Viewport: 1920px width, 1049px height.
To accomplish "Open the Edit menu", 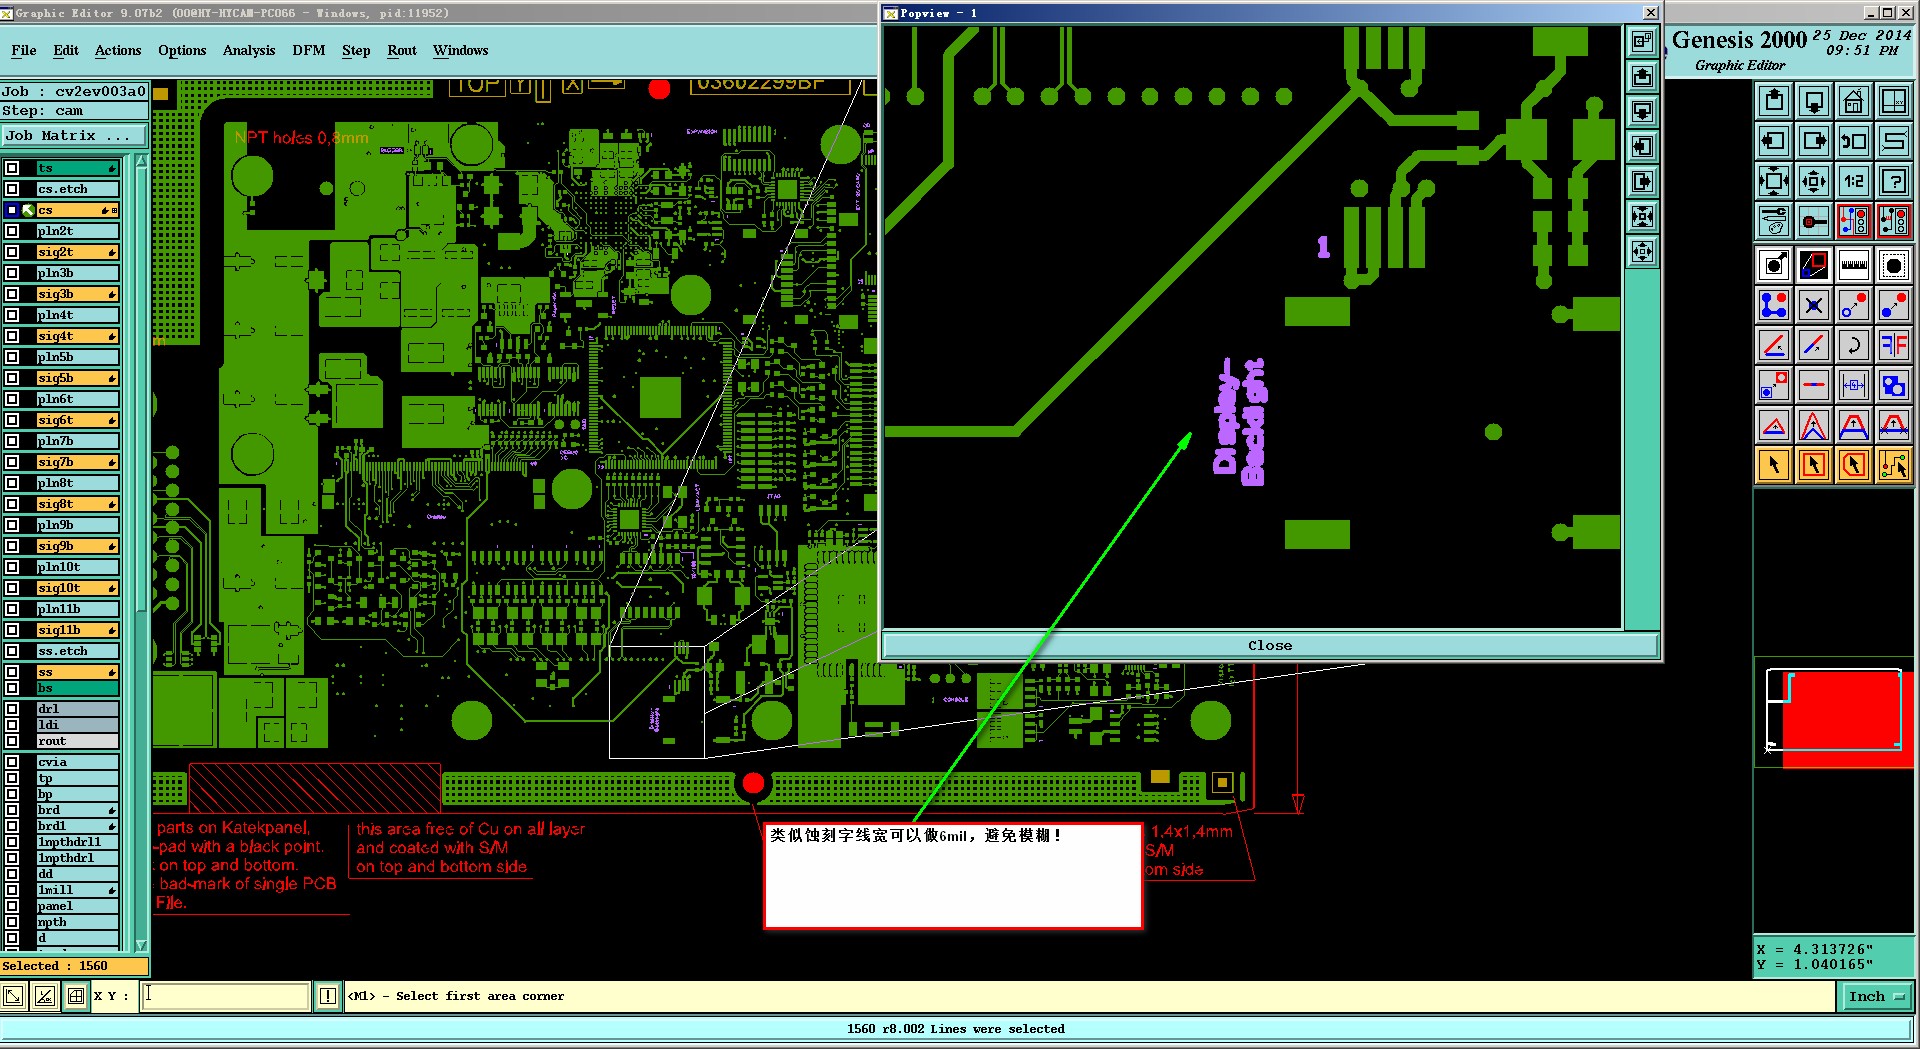I will coord(66,50).
